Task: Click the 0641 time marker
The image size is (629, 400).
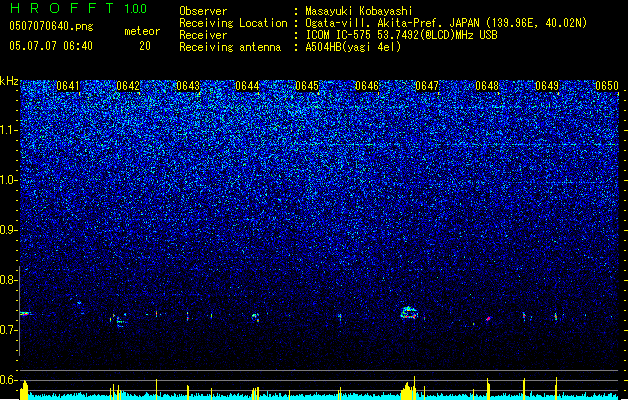Action: click(68, 86)
